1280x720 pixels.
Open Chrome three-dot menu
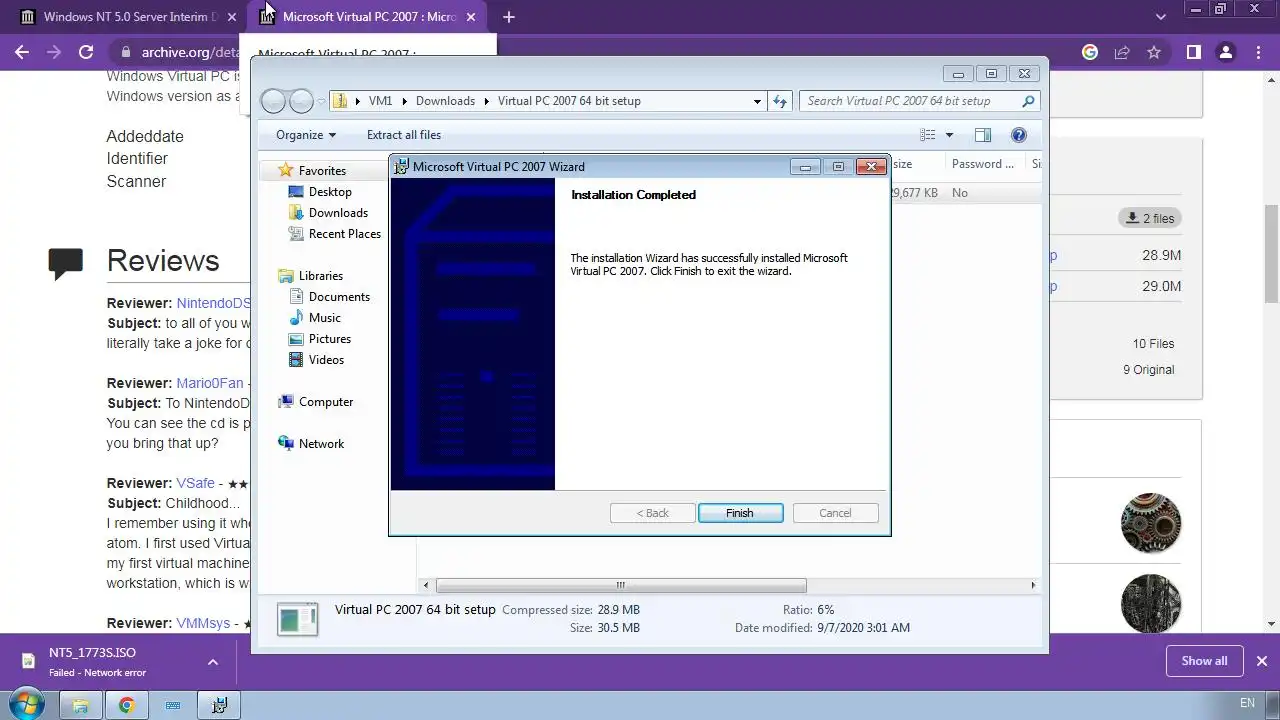coord(1258,52)
